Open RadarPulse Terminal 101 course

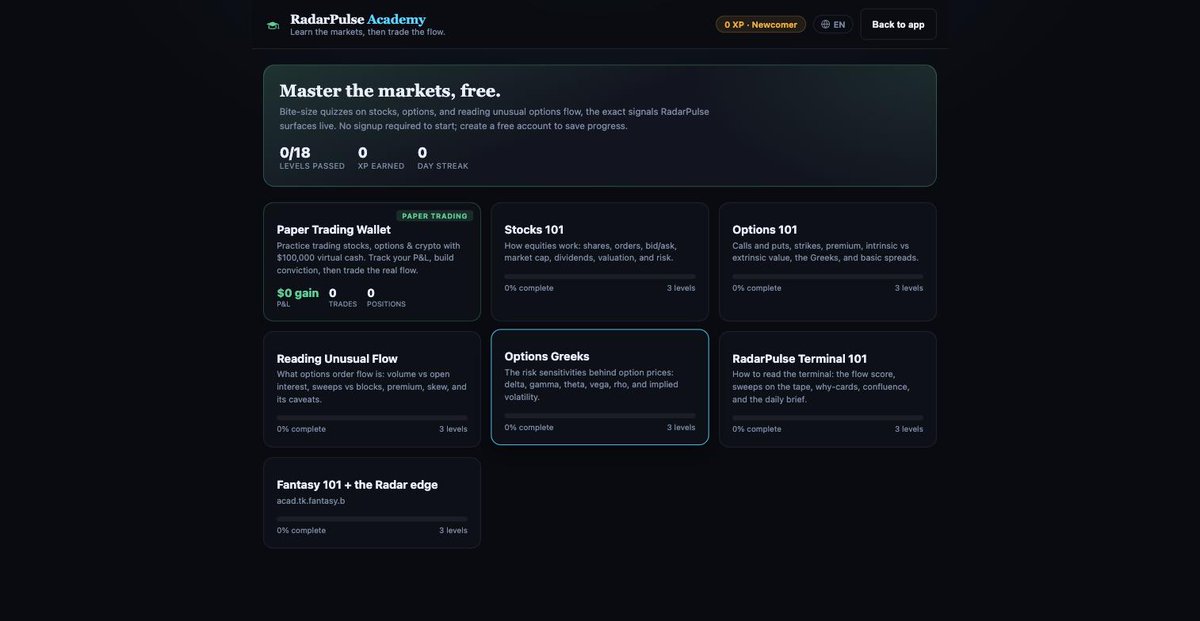(828, 389)
